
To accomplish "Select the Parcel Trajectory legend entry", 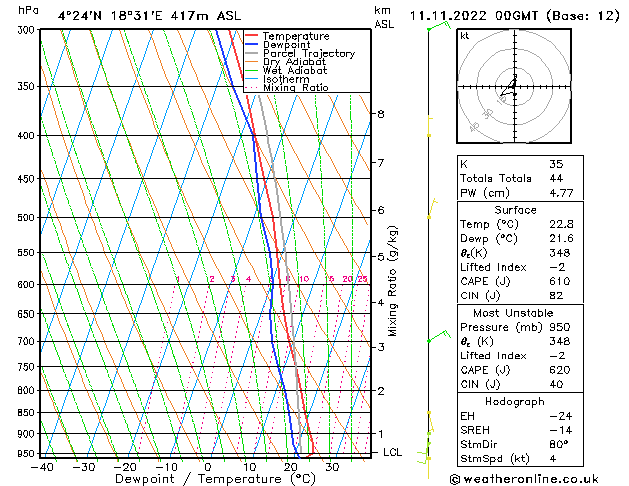I will pyautogui.click(x=308, y=54).
